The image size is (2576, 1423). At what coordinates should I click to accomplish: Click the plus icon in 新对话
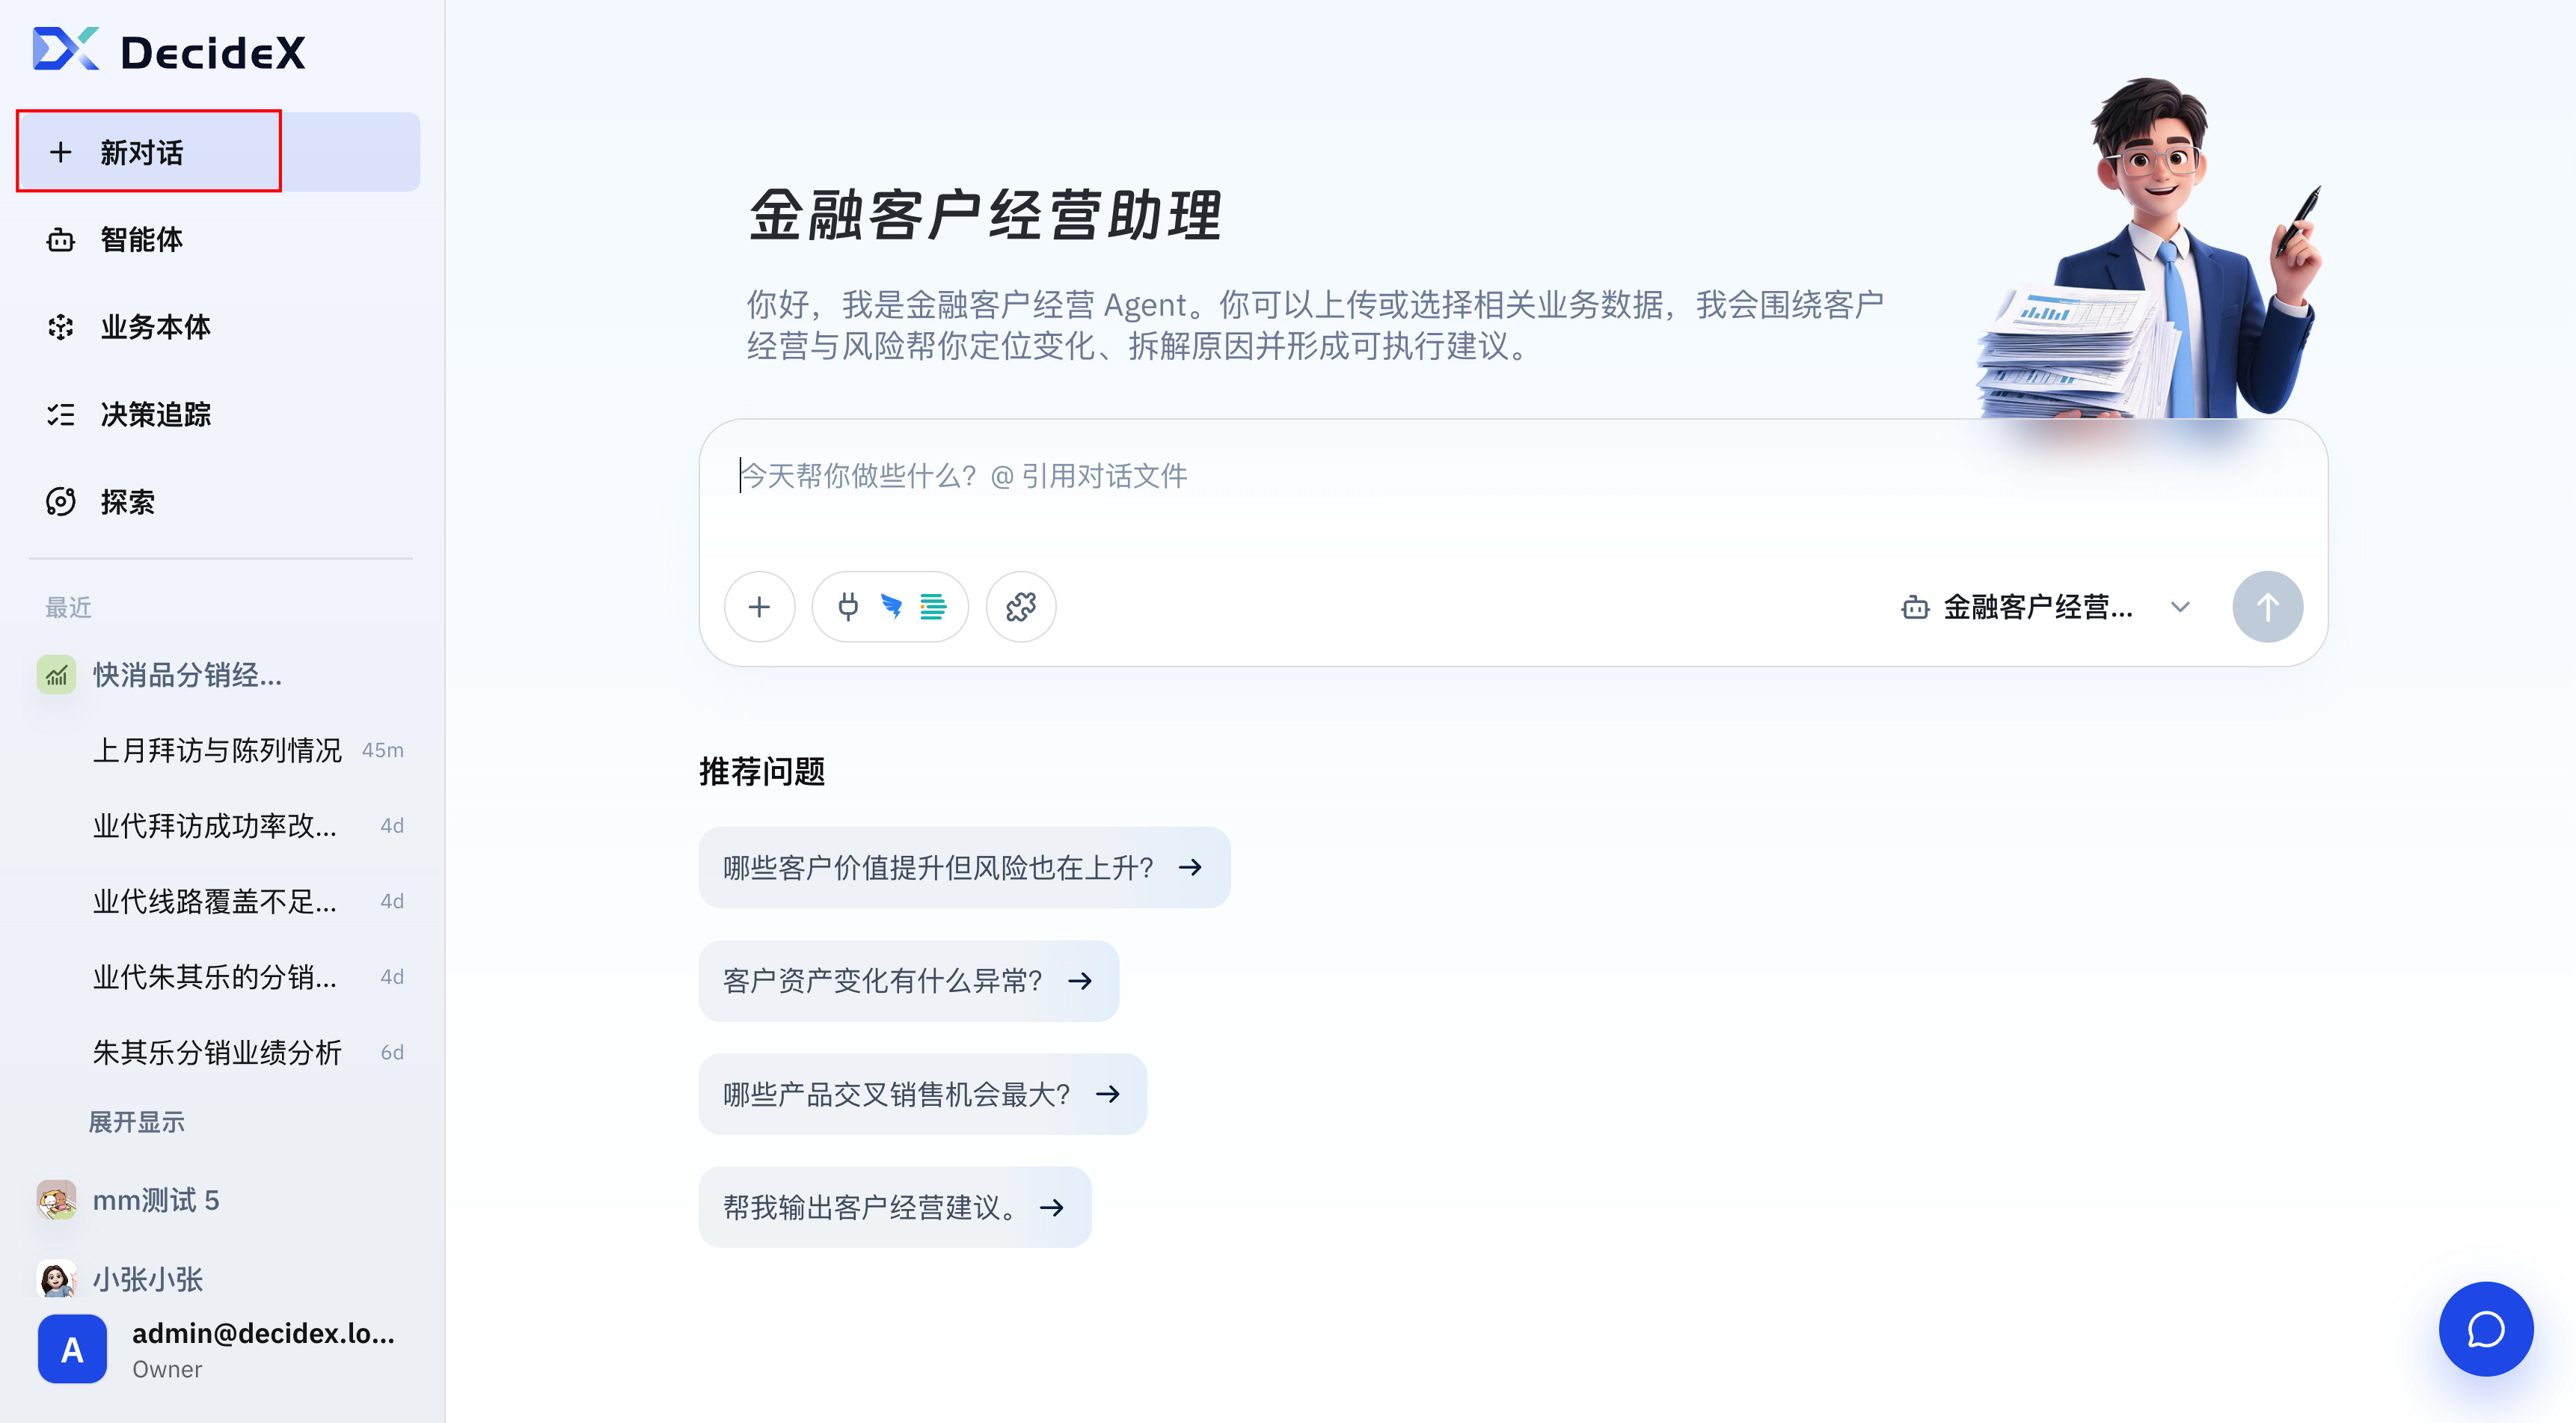pos(61,152)
